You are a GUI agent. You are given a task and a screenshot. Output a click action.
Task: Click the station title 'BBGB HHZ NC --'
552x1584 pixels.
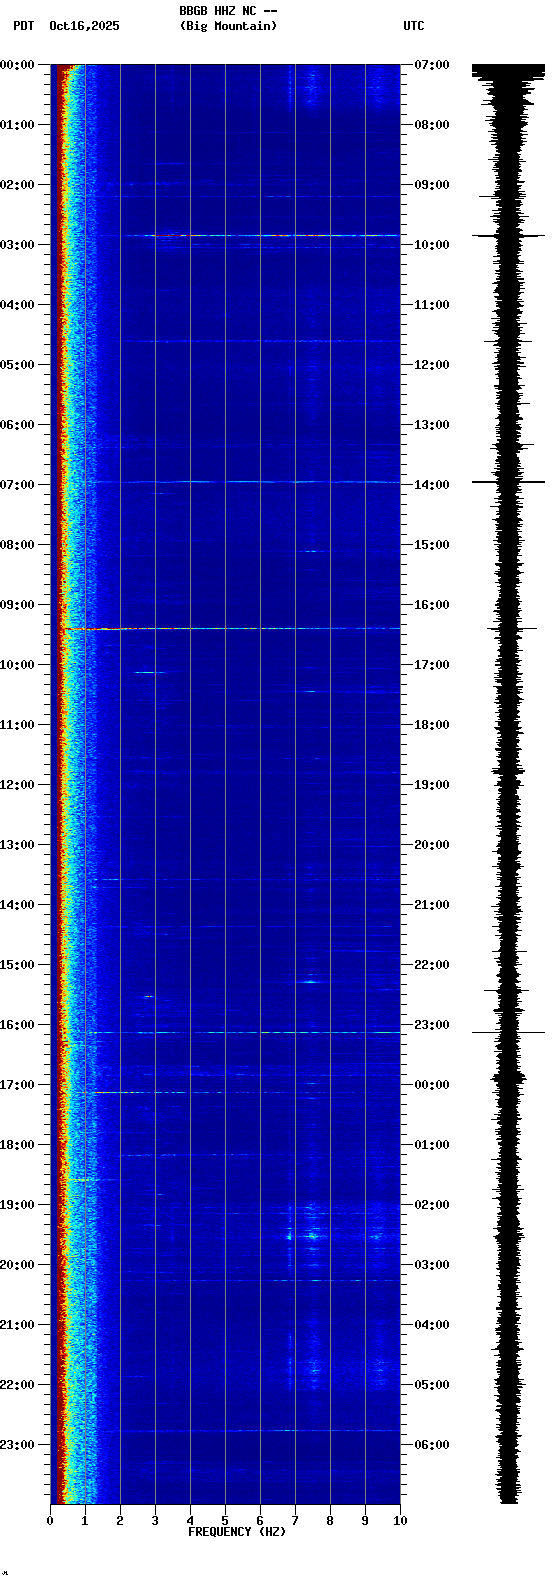click(228, 11)
